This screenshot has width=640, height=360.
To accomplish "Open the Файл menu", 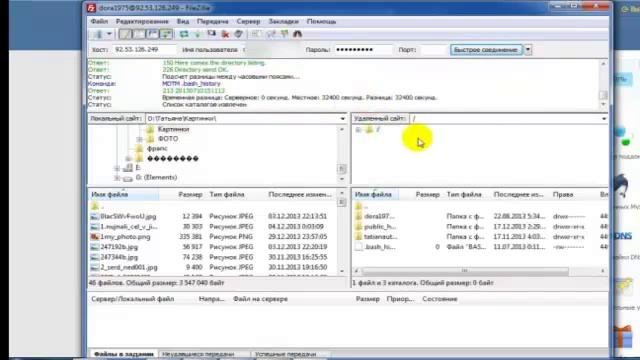I will [x=99, y=21].
